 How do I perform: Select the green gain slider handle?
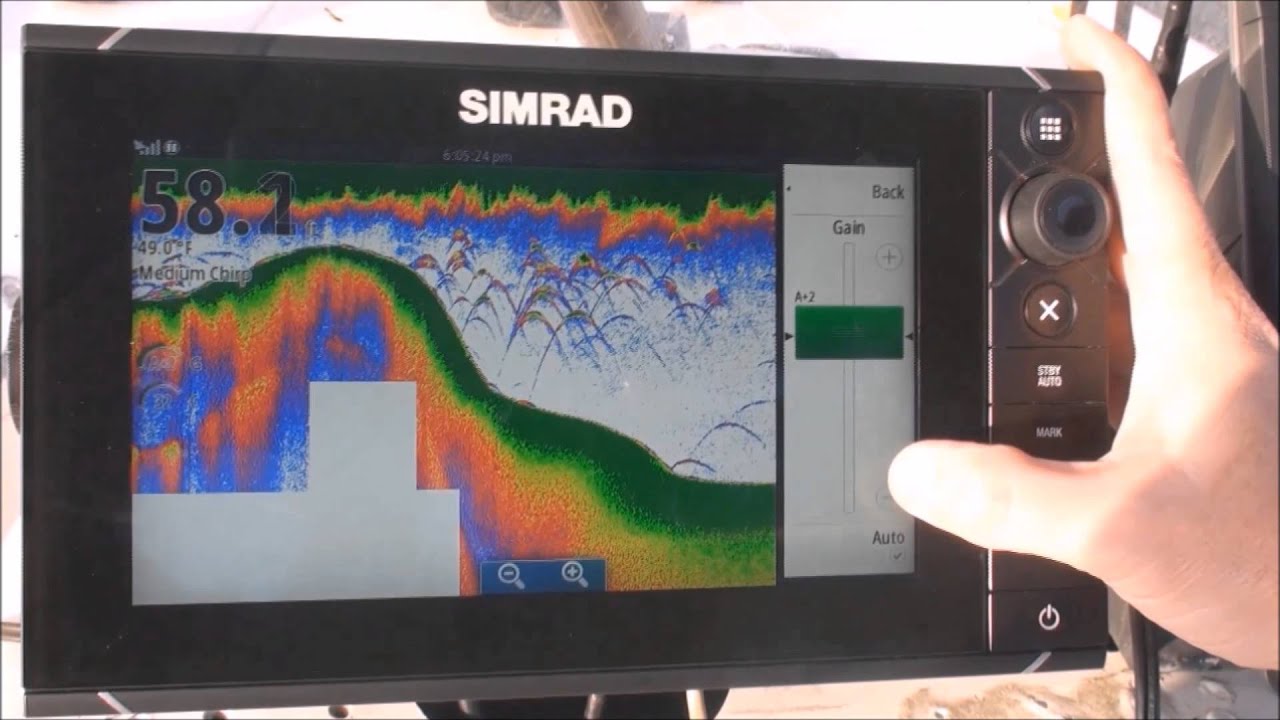849,333
